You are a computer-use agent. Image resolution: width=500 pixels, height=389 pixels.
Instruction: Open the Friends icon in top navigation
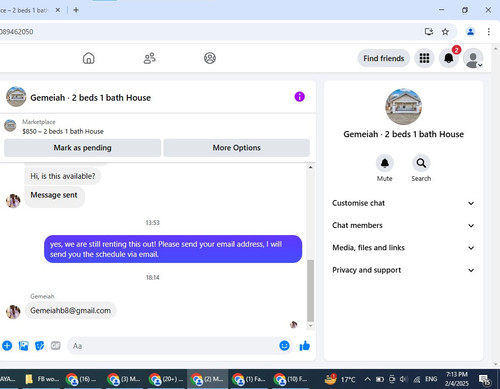pos(149,58)
